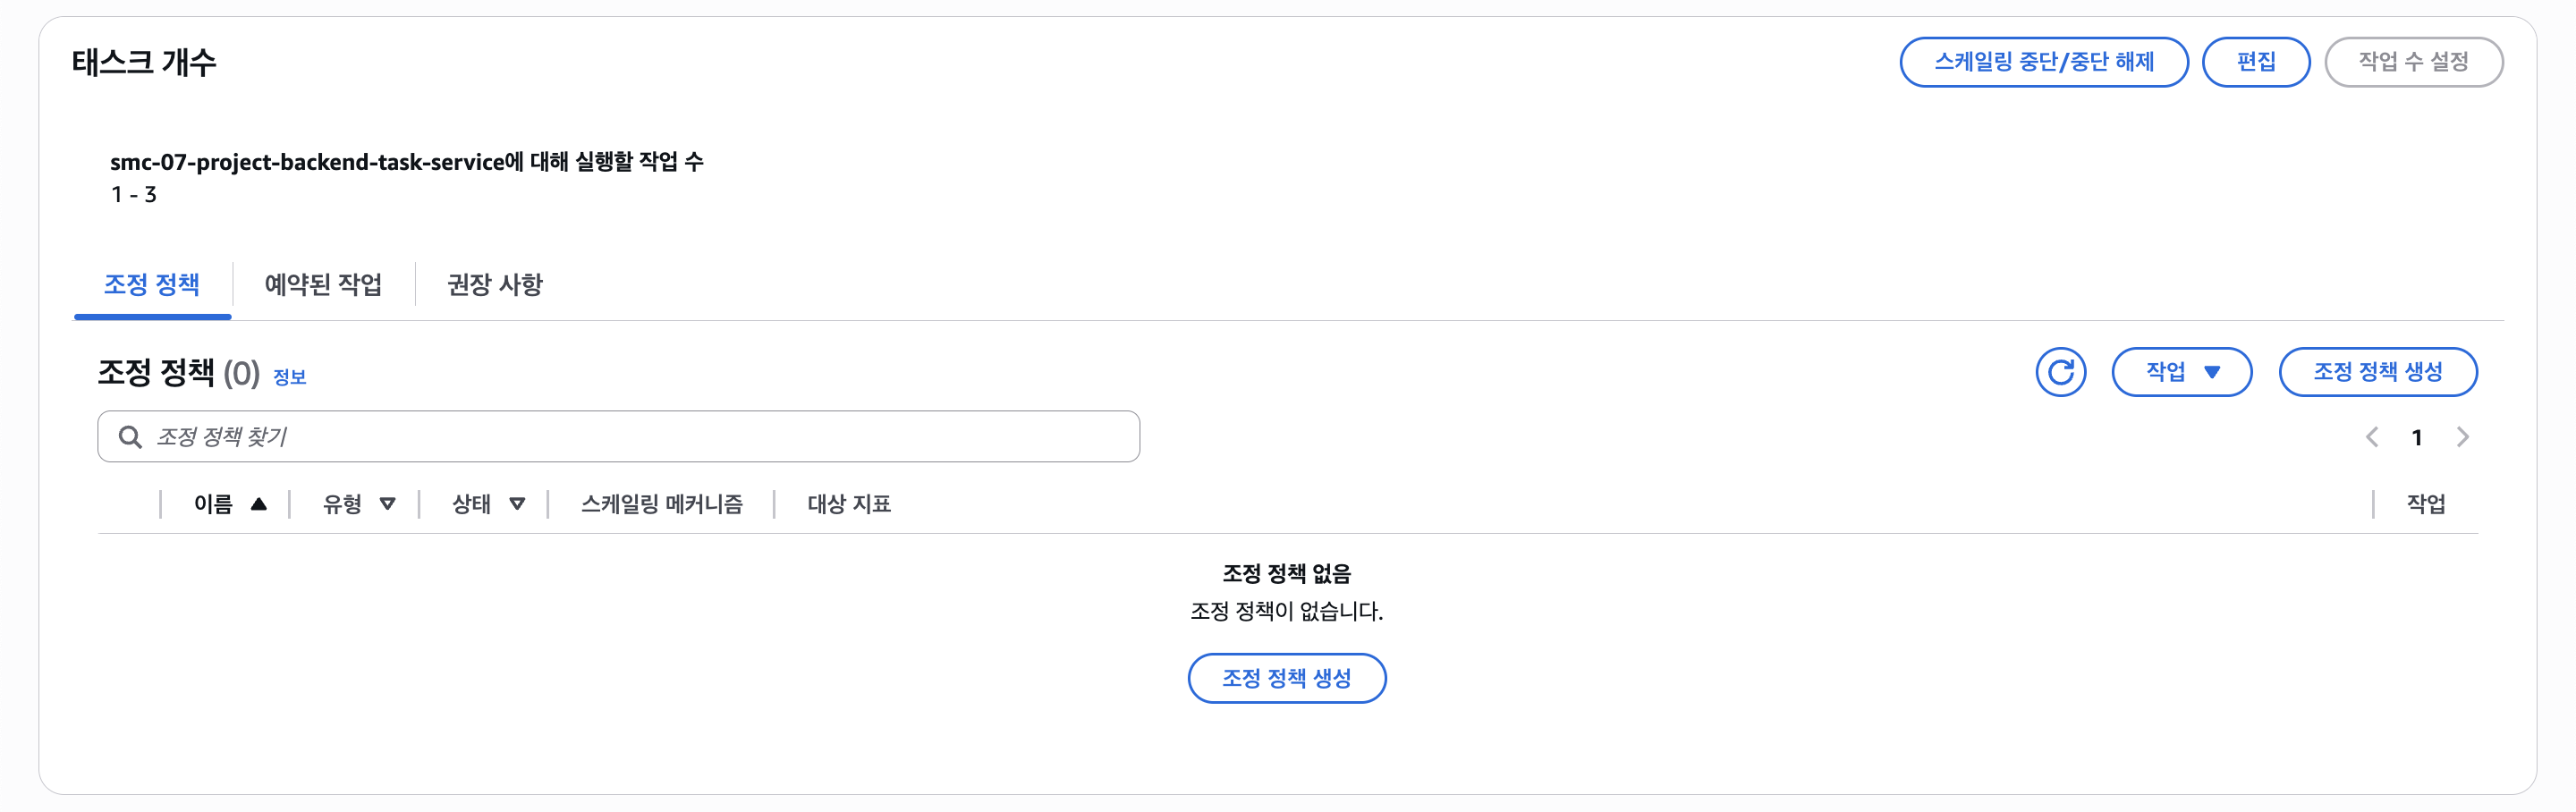Open the 정보 info link
The width and height of the screenshot is (2576, 812).
[289, 377]
